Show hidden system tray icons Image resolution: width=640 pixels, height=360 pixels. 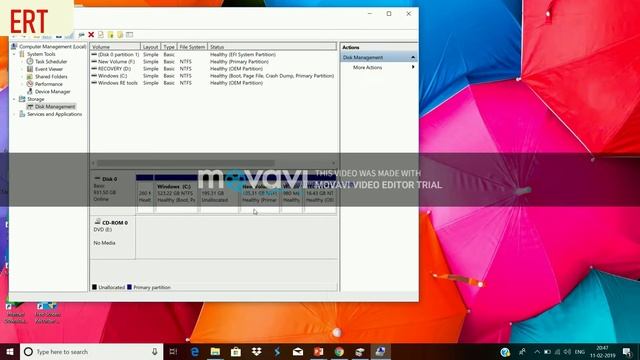(x=537, y=352)
